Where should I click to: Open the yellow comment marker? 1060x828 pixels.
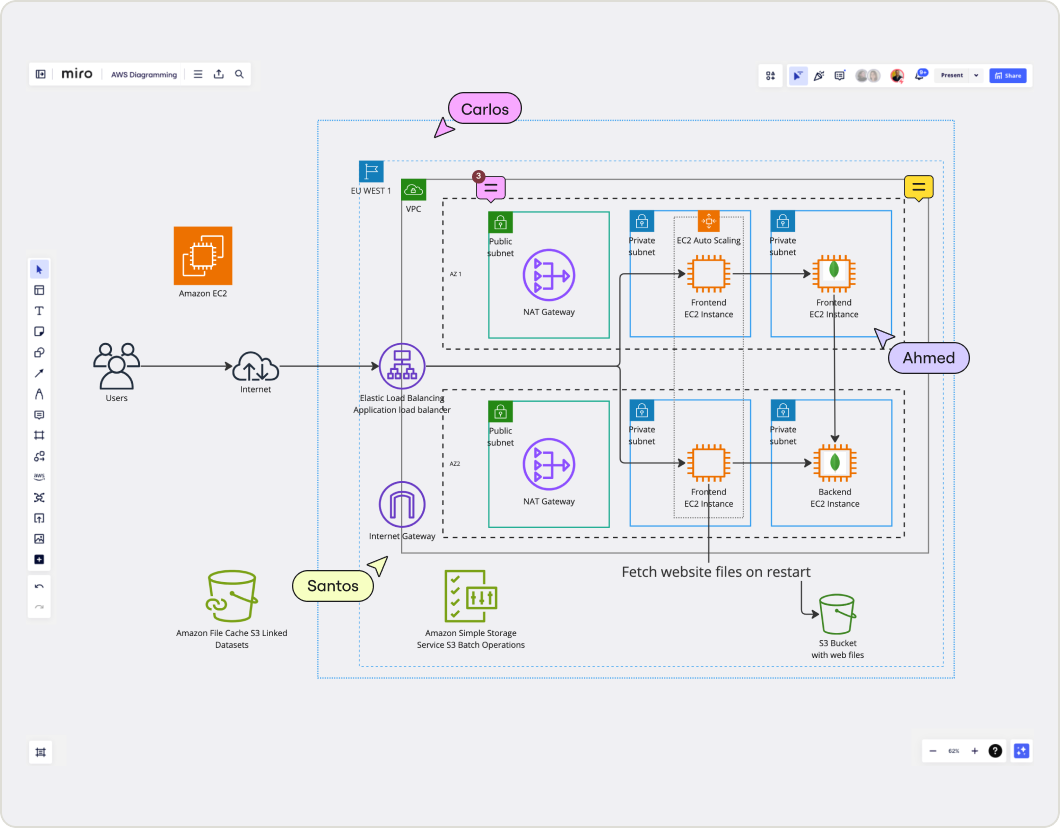[x=919, y=187]
